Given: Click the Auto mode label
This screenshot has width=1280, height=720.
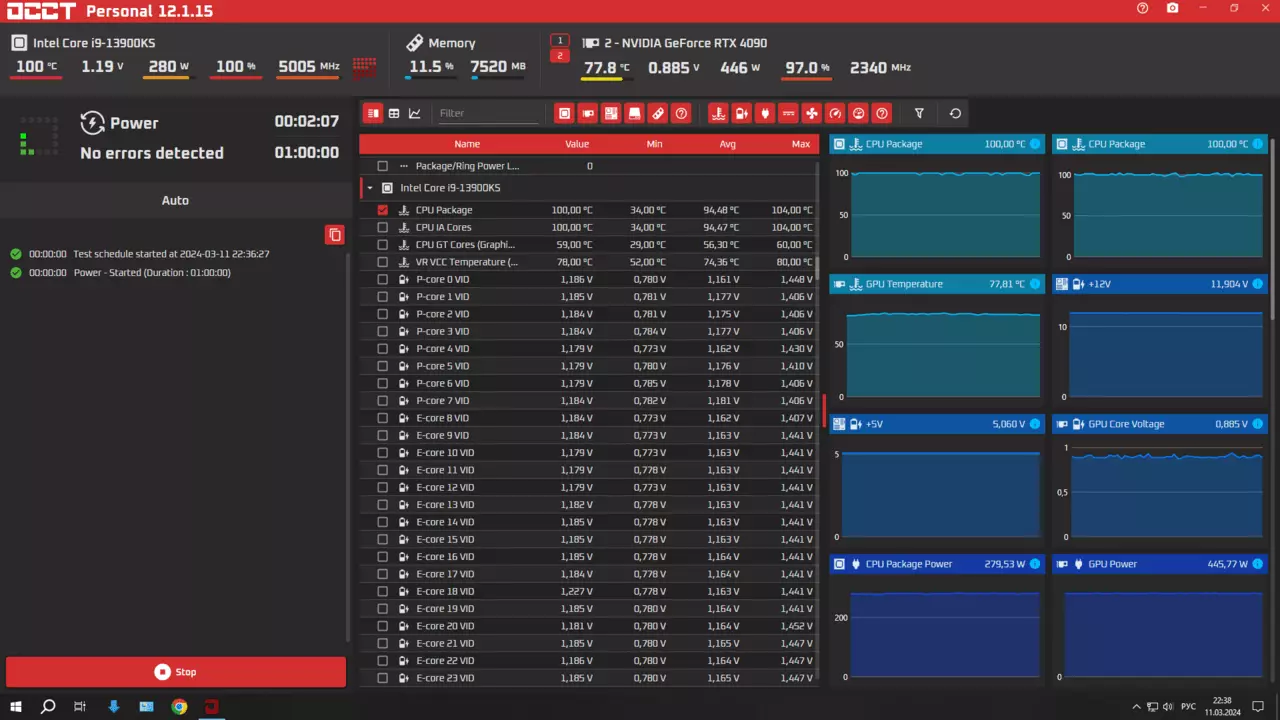Looking at the screenshot, I should (175, 200).
